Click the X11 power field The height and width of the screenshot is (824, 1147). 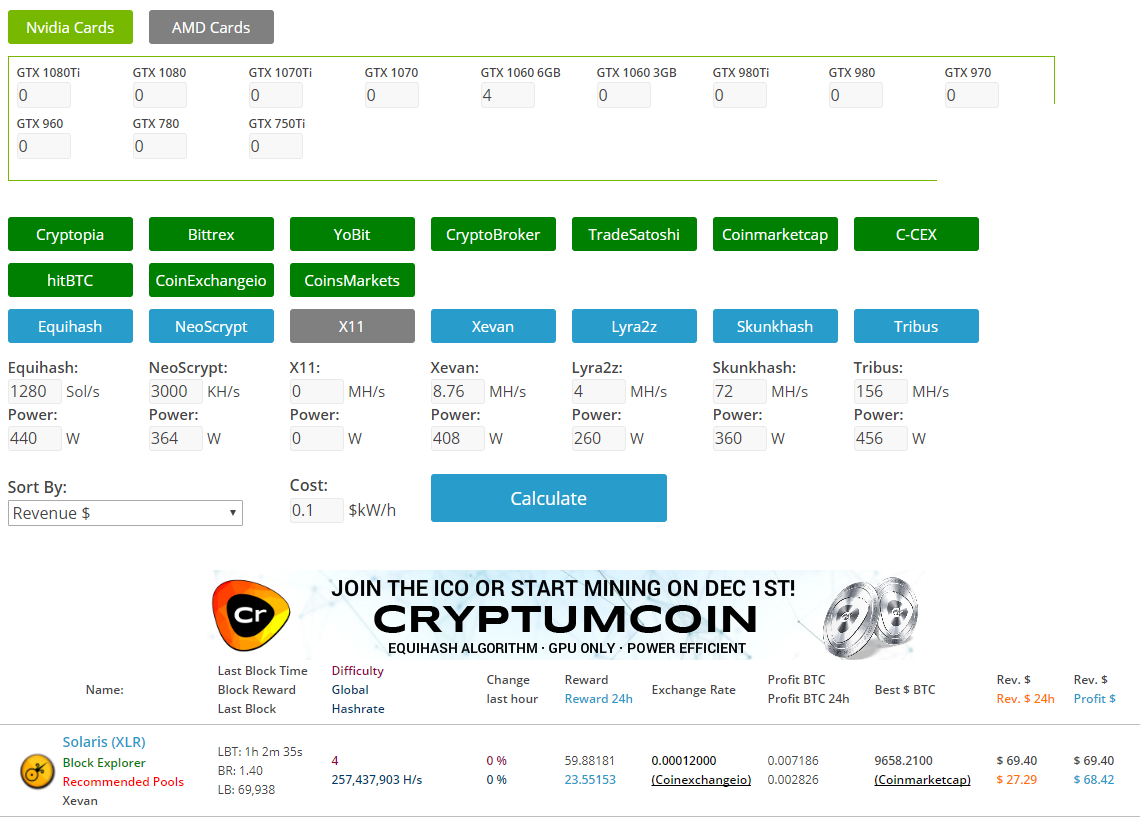click(317, 438)
